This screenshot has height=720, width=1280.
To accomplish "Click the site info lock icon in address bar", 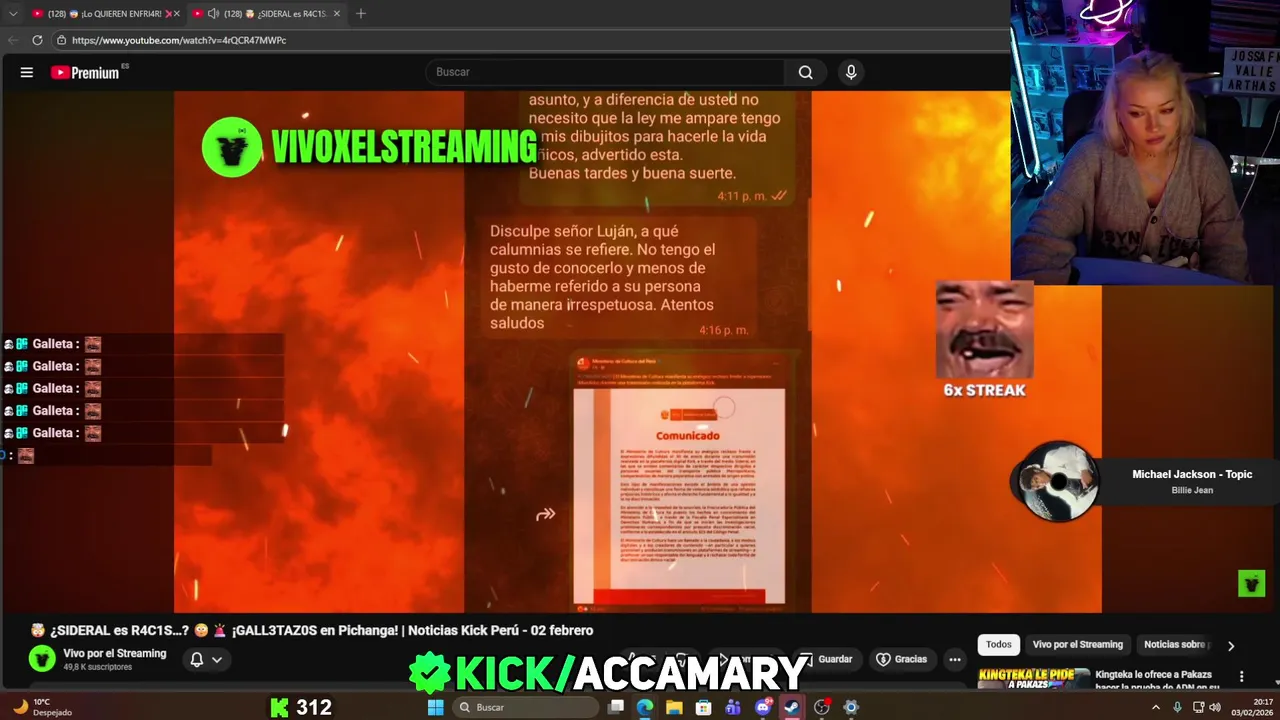I will (x=61, y=40).
